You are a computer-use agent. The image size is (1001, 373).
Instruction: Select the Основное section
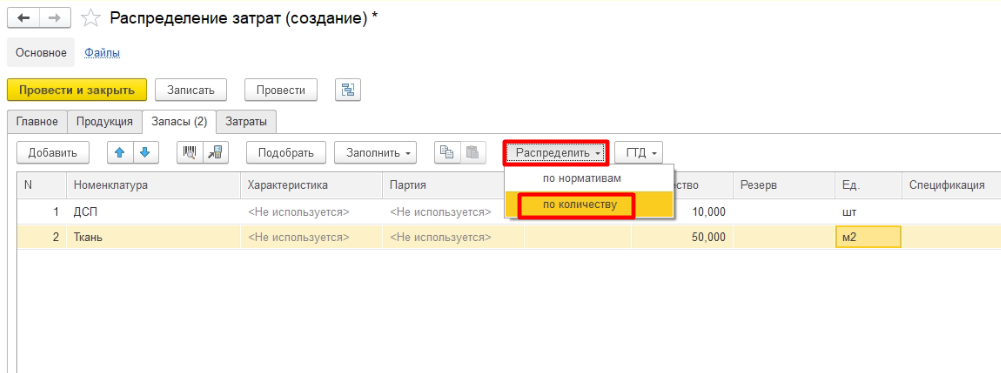41,53
